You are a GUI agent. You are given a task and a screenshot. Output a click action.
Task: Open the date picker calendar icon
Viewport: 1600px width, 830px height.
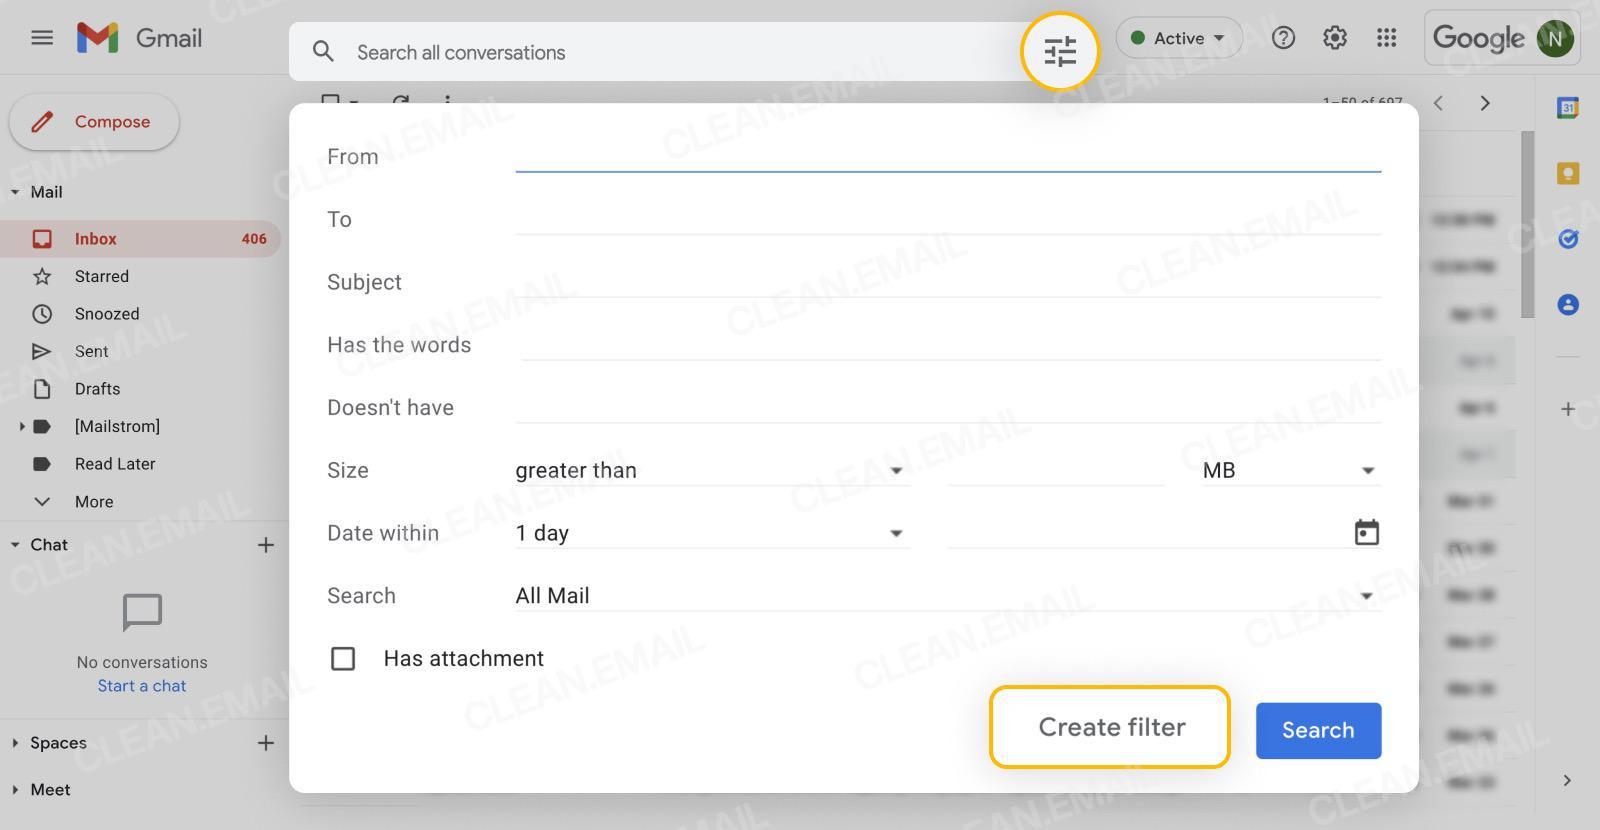1366,532
